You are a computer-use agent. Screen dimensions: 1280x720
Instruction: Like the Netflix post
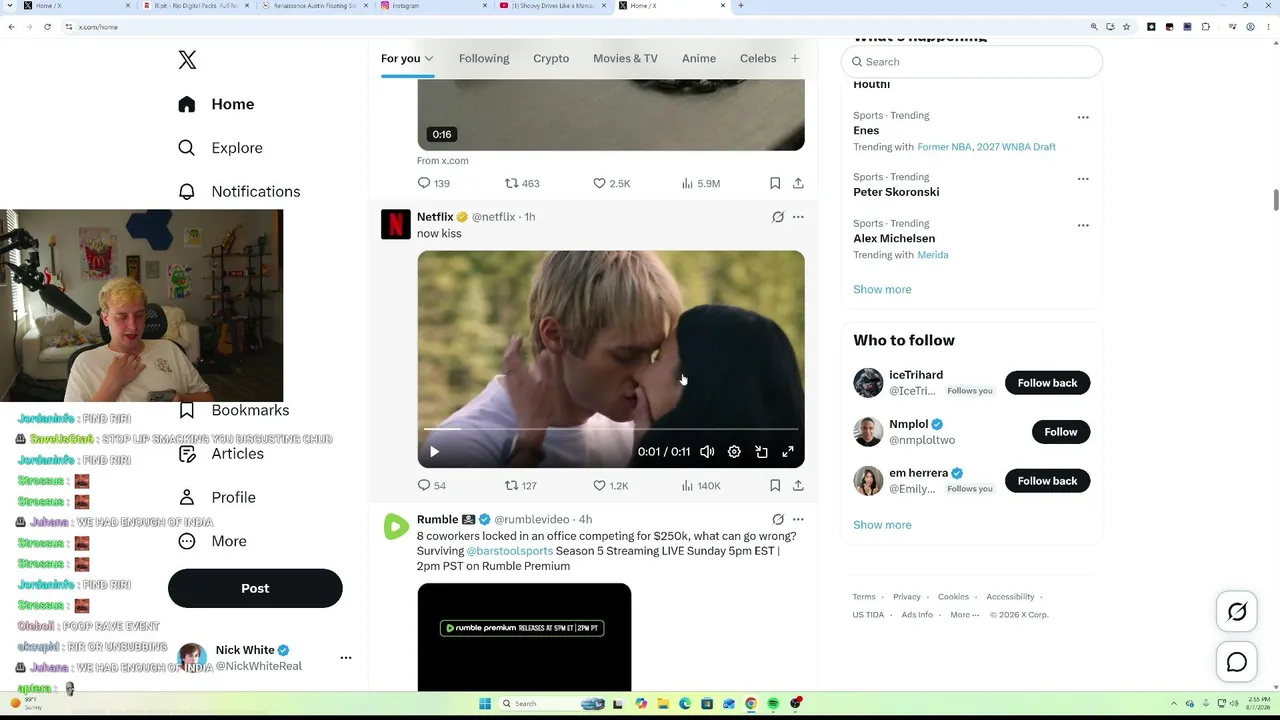[611, 485]
